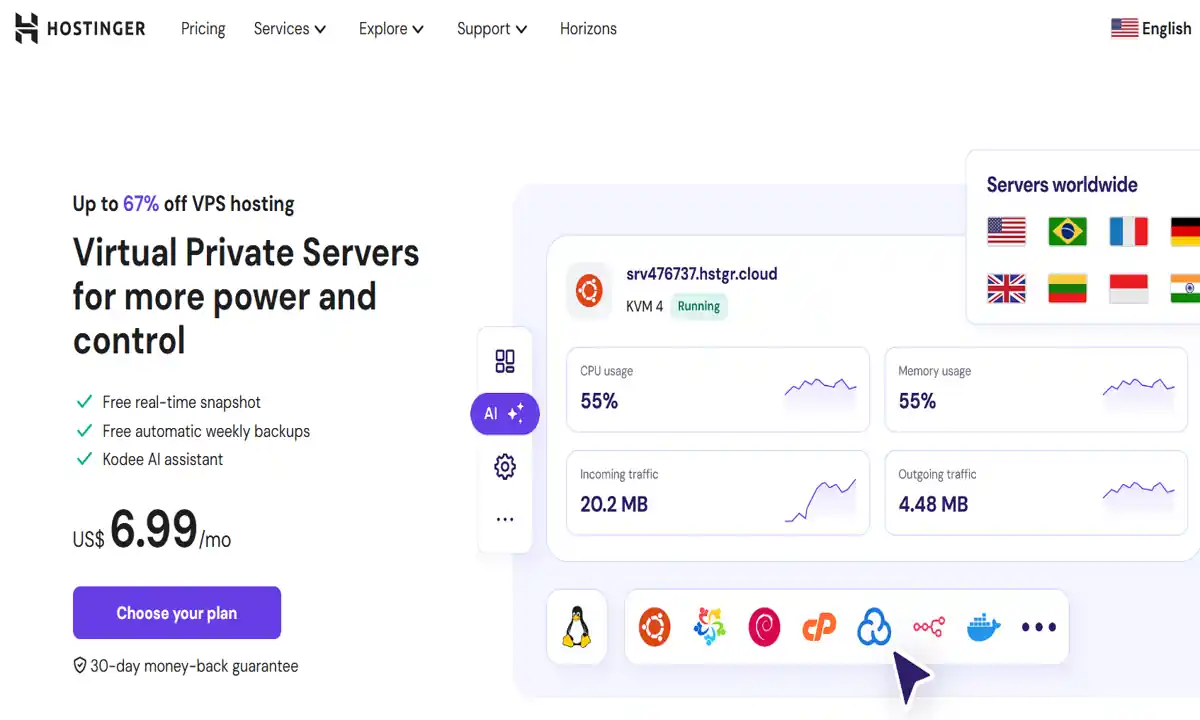Click the Lithuania flag
This screenshot has height=720, width=1200.
point(1068,289)
